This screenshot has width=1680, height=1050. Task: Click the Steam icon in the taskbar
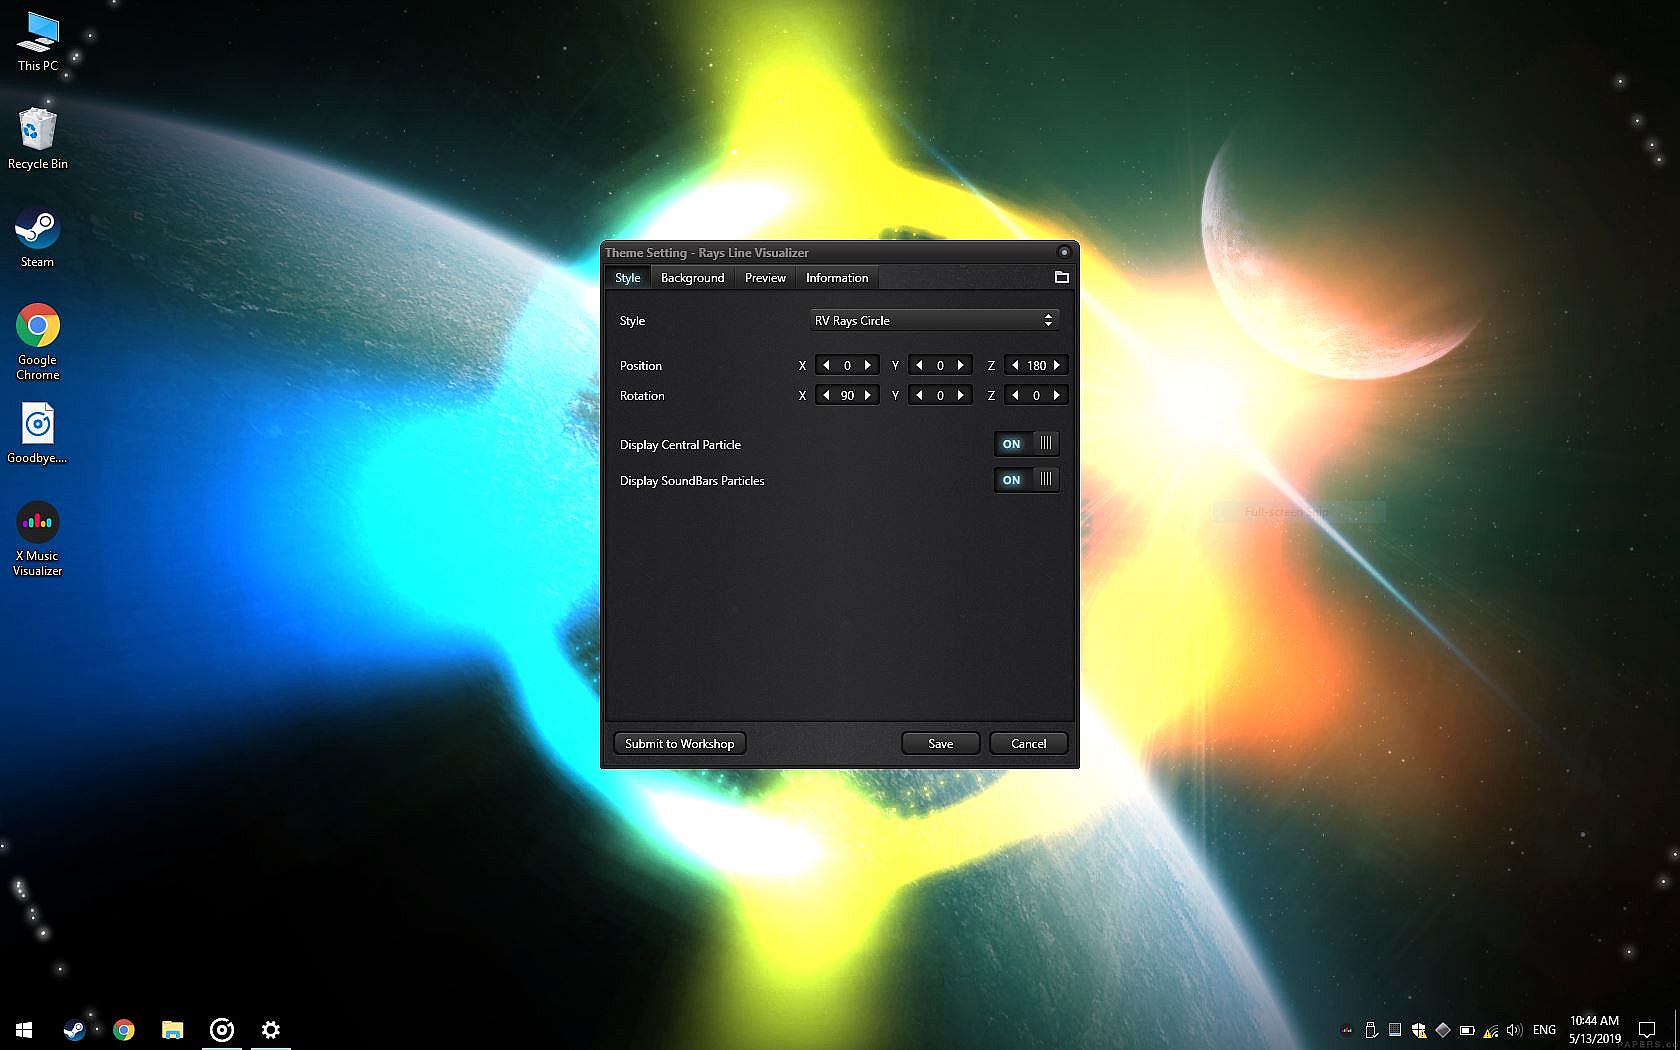tap(74, 1029)
